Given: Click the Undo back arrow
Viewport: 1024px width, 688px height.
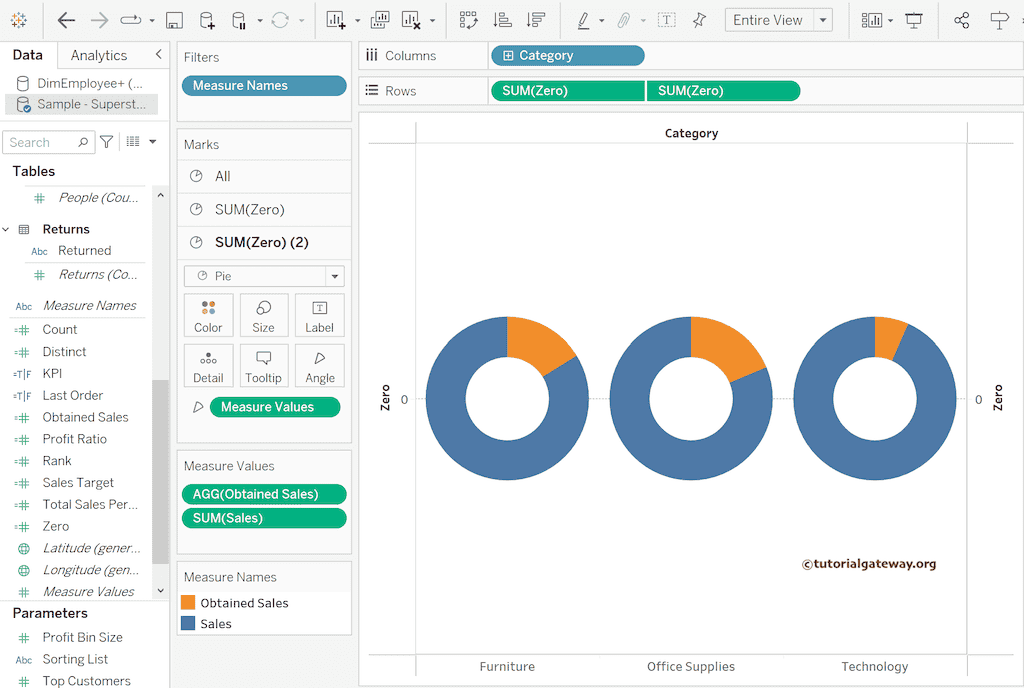Looking at the screenshot, I should coord(66,20).
